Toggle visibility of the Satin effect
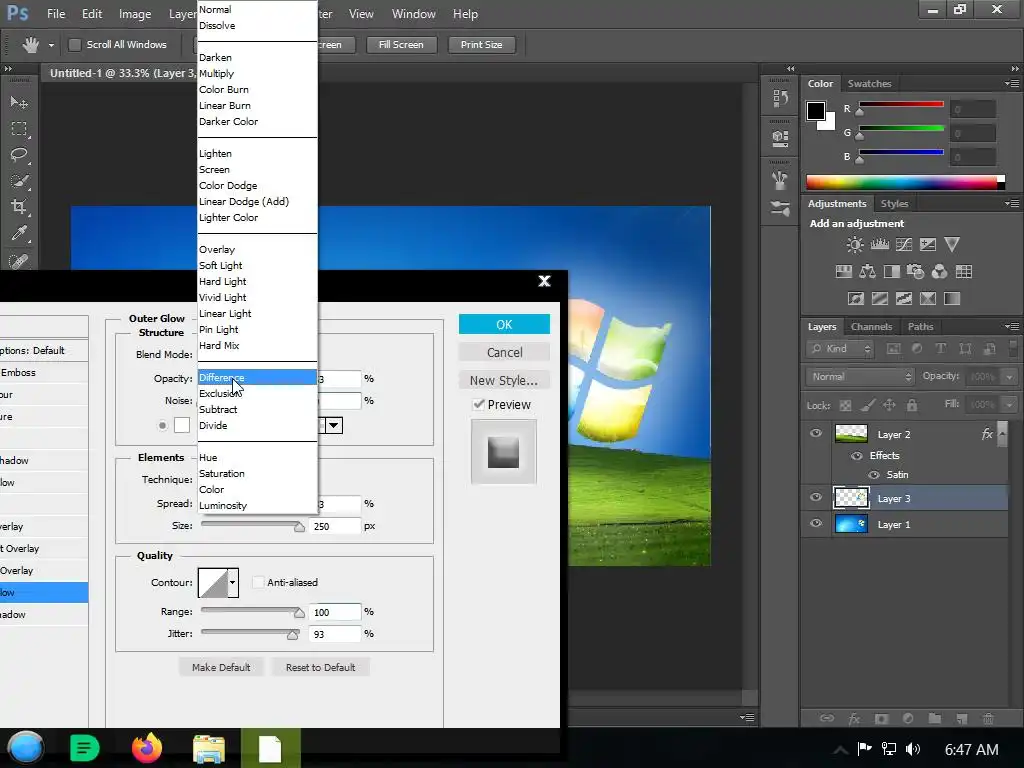Viewport: 1024px width, 768px height. 874,475
